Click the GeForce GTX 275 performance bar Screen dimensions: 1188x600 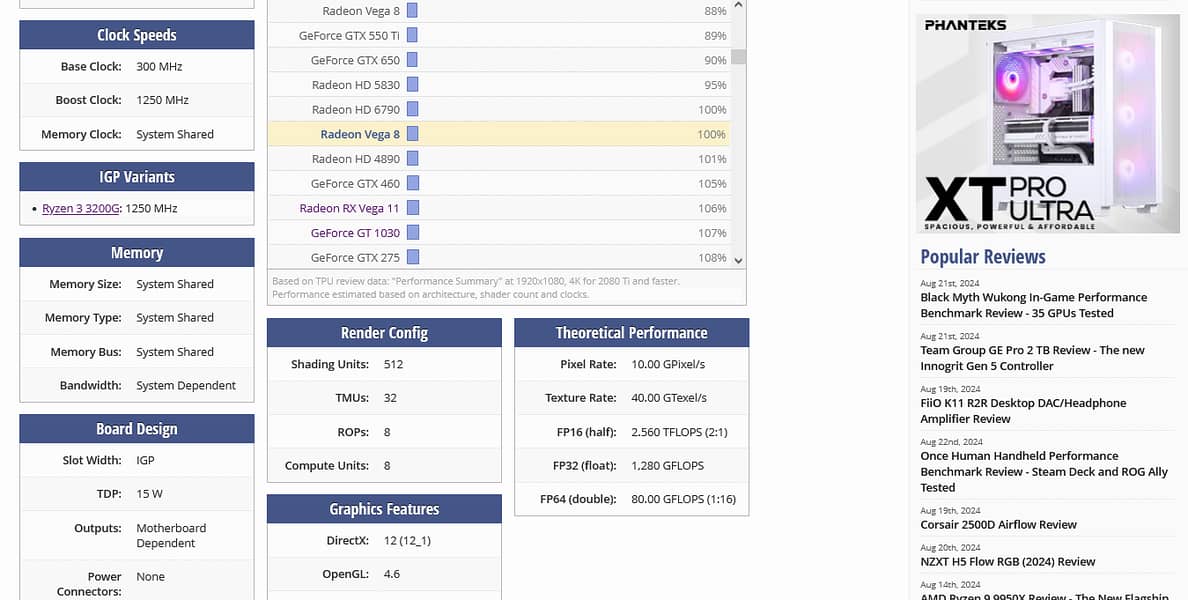tap(412, 257)
